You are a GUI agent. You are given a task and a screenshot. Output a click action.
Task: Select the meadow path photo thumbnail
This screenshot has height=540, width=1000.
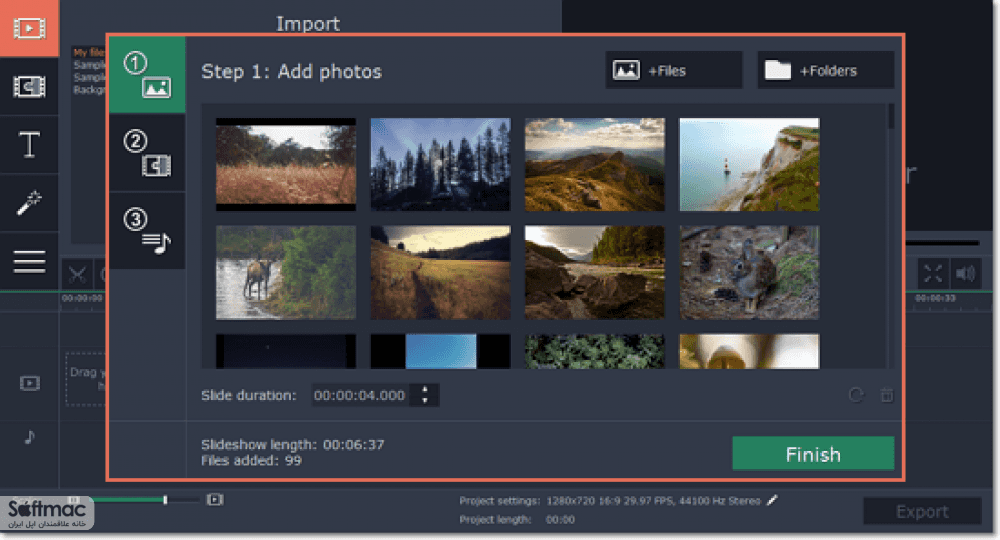click(x=440, y=272)
